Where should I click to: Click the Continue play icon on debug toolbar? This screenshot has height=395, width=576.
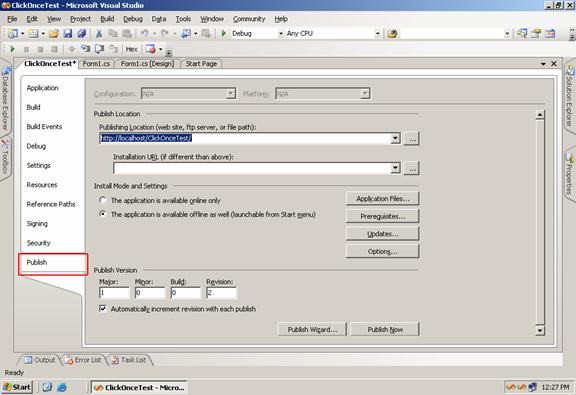click(x=12, y=49)
